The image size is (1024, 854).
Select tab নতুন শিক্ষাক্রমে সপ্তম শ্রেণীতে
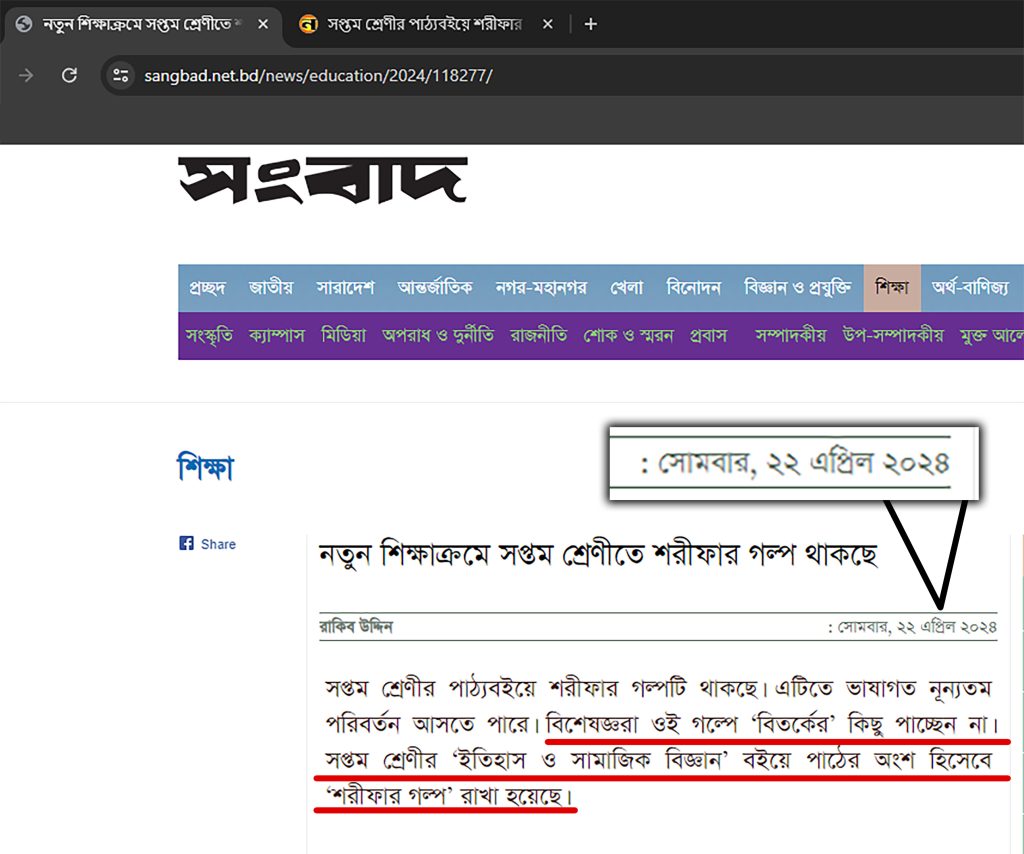(141, 24)
